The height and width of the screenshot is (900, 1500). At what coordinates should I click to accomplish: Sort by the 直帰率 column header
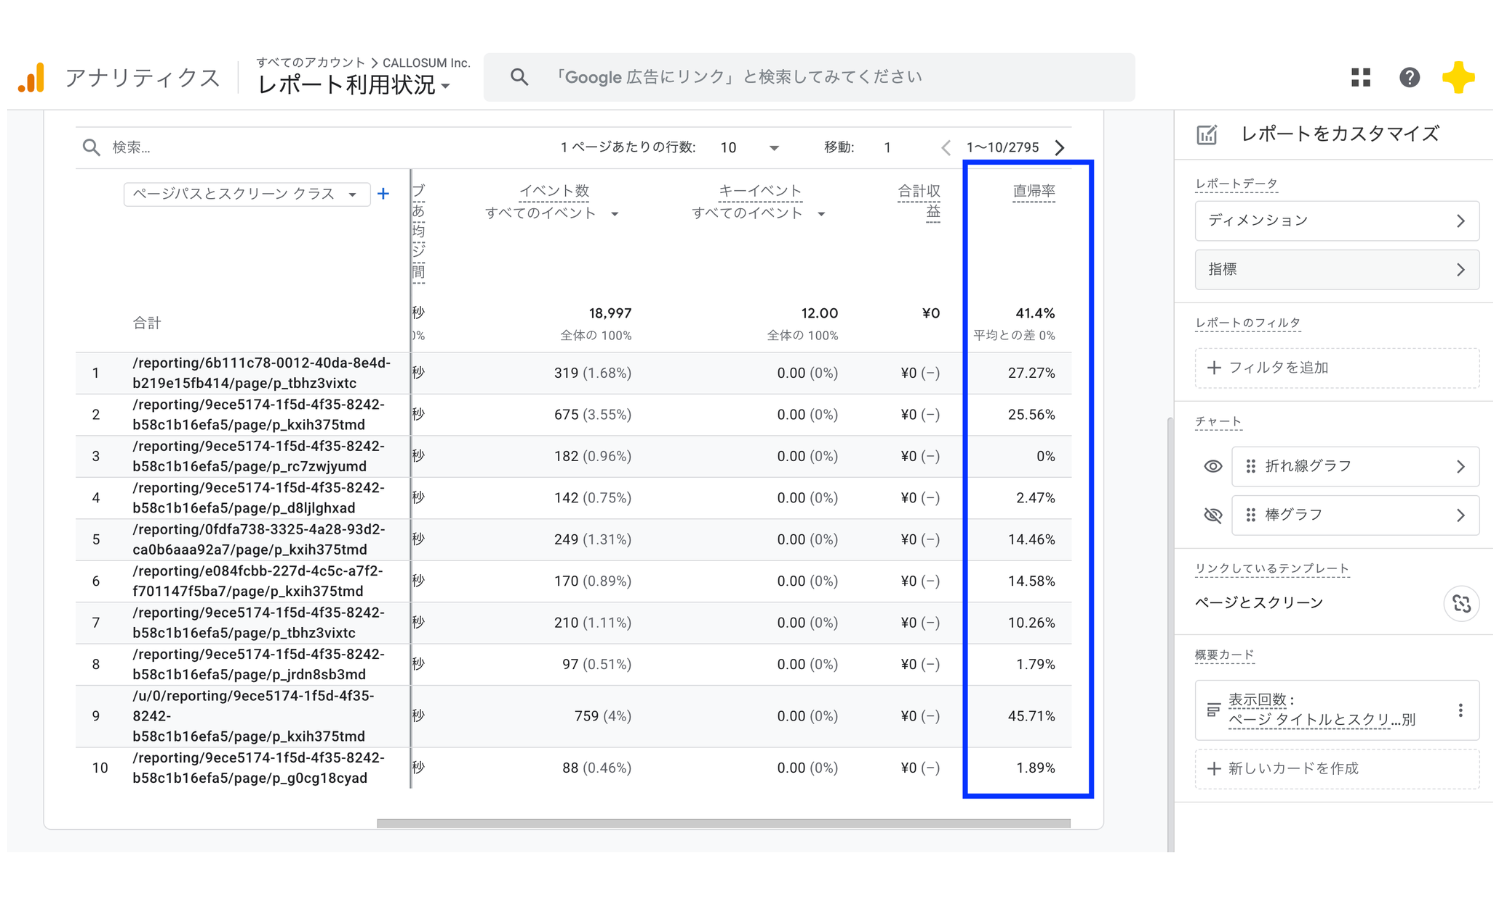pyautogui.click(x=1034, y=191)
